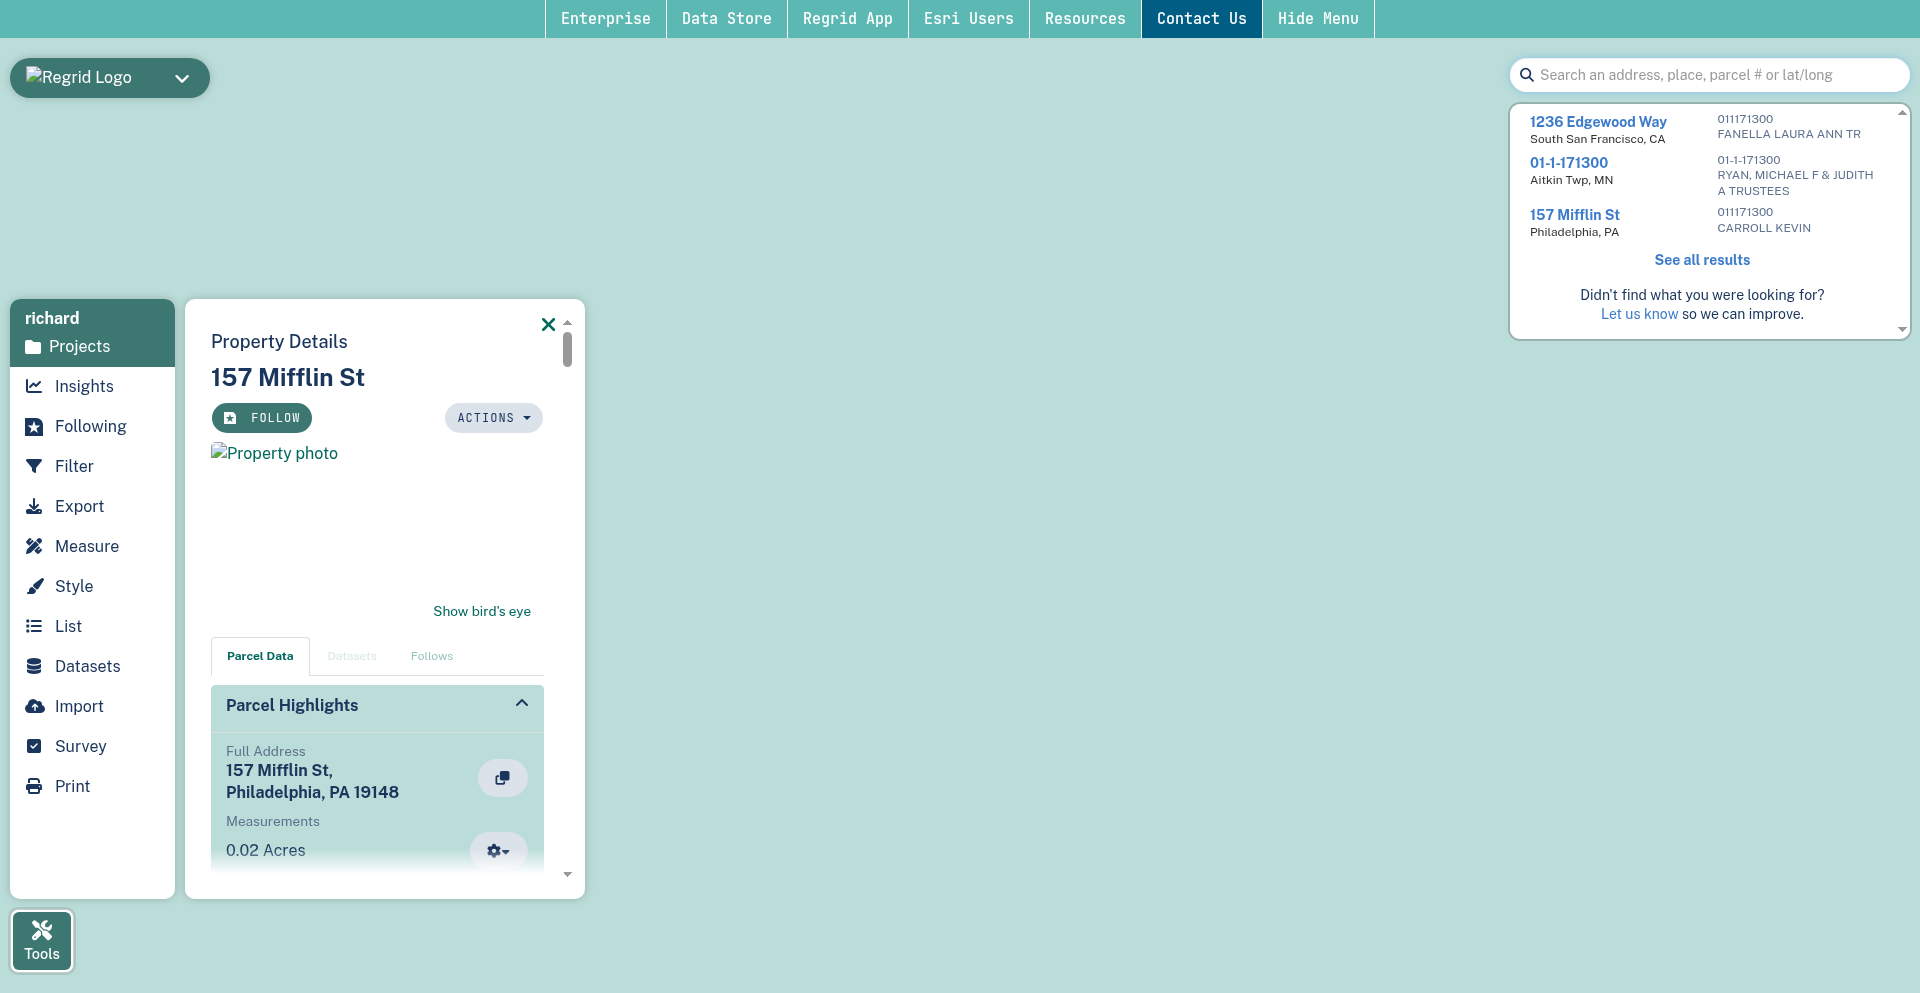The image size is (1920, 993).
Task: Open the Filter funnel tool
Action: (x=34, y=466)
